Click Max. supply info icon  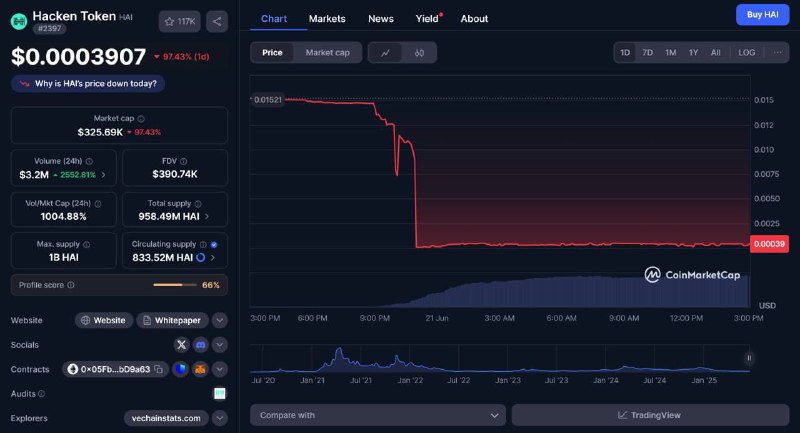87,244
